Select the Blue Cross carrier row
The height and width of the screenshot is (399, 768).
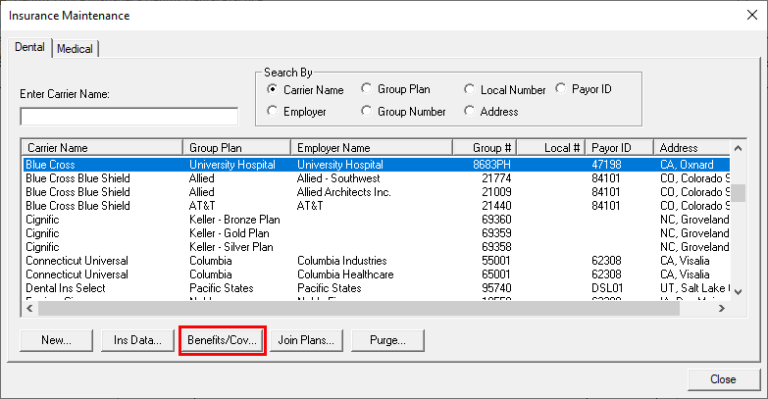pos(376,164)
